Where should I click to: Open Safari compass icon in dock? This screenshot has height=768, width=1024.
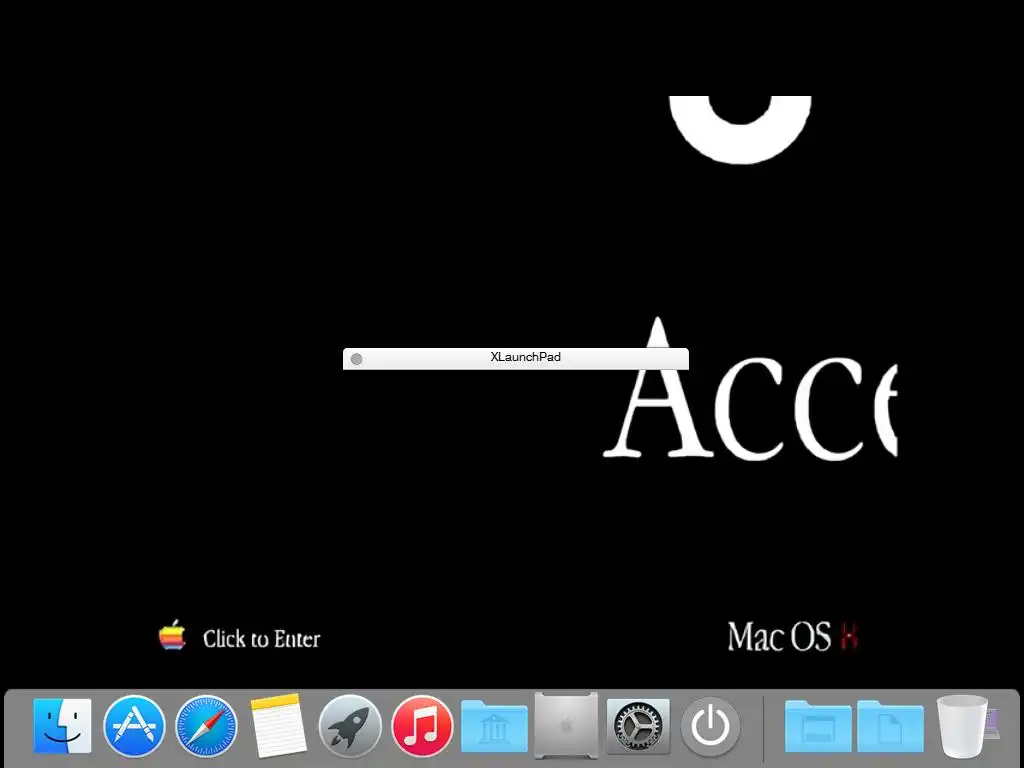[x=206, y=726]
